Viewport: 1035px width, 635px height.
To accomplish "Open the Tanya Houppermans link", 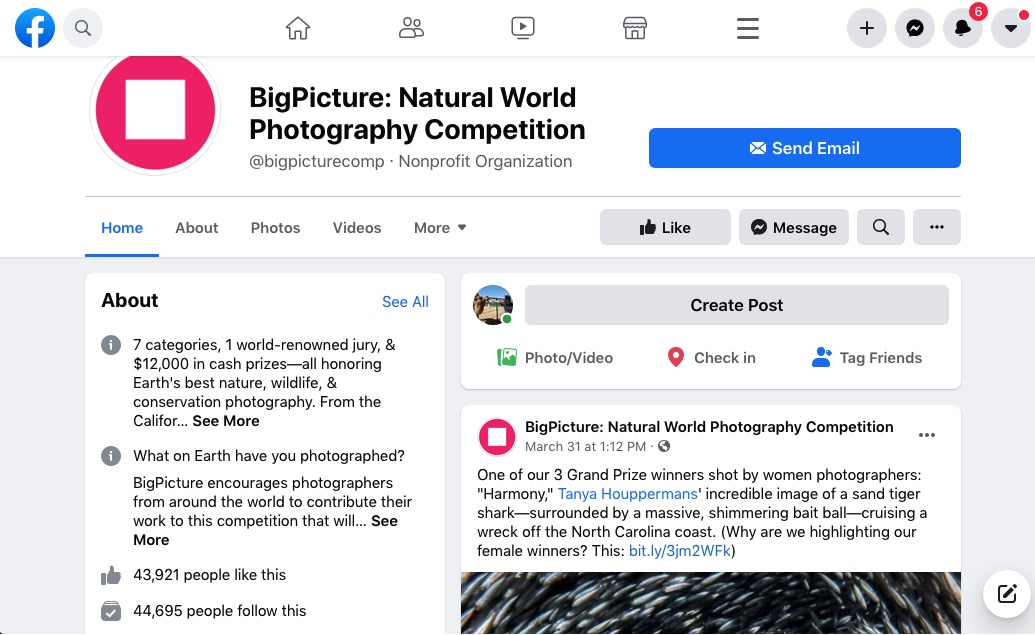I will pos(627,494).
